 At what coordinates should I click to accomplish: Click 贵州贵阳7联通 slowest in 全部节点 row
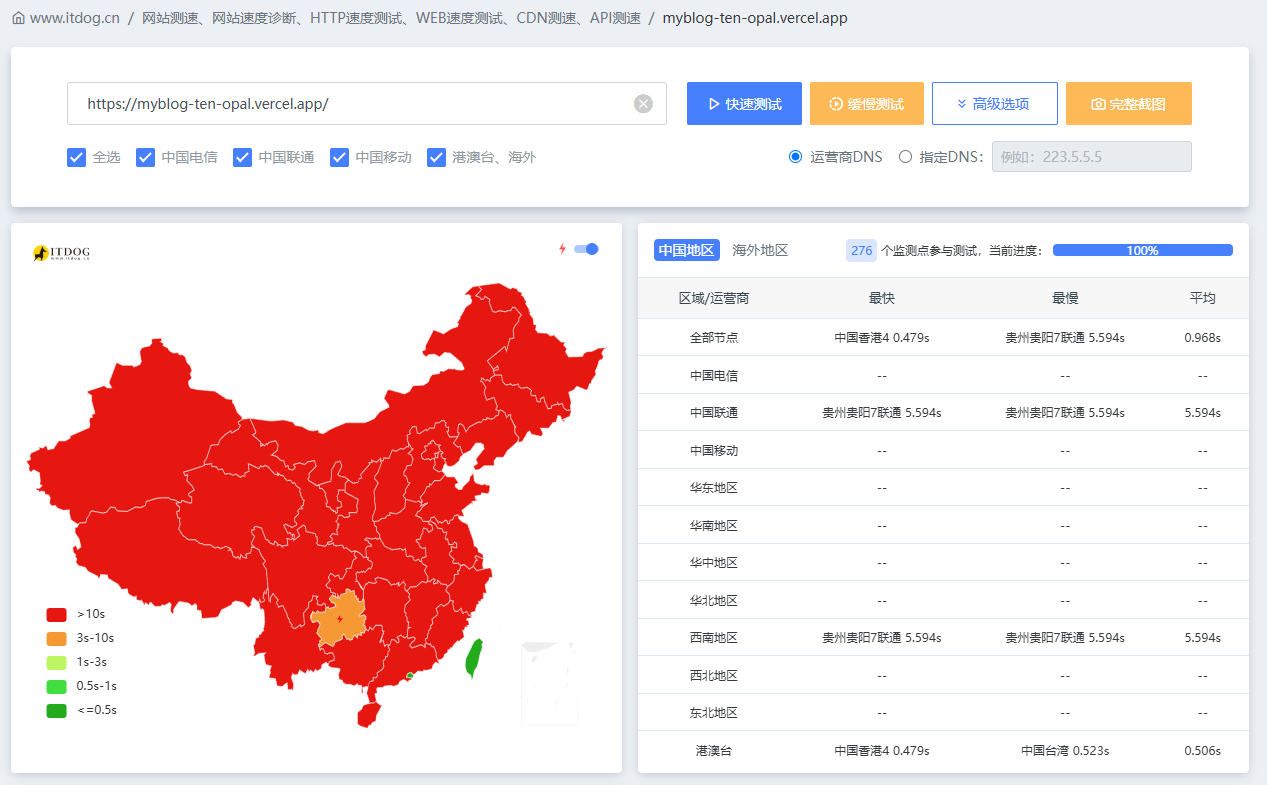[x=1065, y=338]
